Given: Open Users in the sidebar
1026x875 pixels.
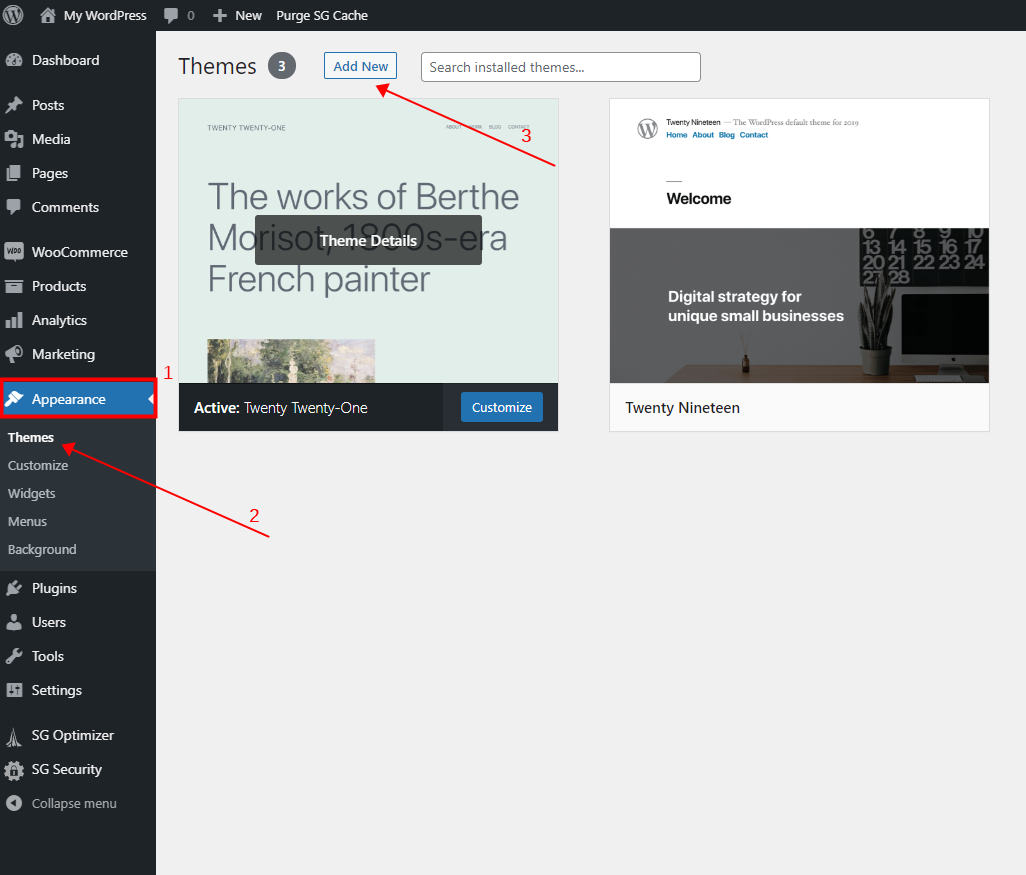Looking at the screenshot, I should click(x=49, y=622).
